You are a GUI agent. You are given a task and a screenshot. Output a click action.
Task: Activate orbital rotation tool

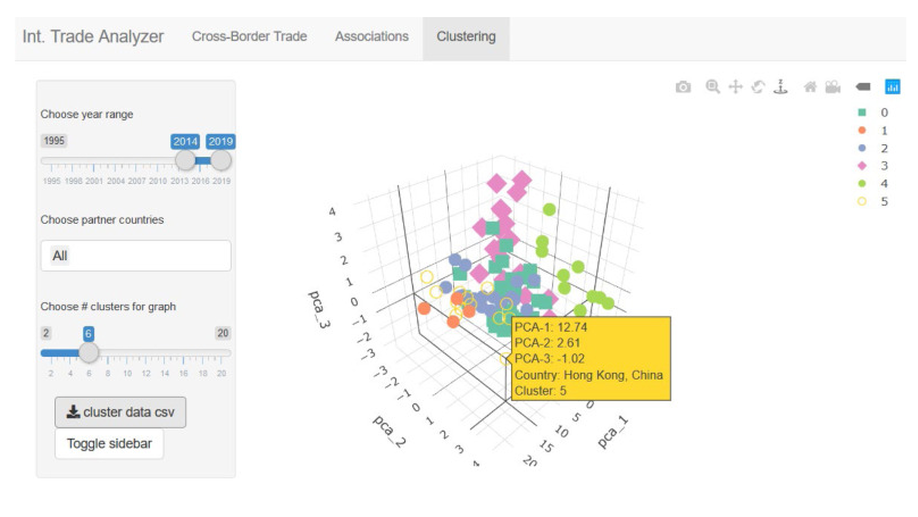click(x=758, y=87)
